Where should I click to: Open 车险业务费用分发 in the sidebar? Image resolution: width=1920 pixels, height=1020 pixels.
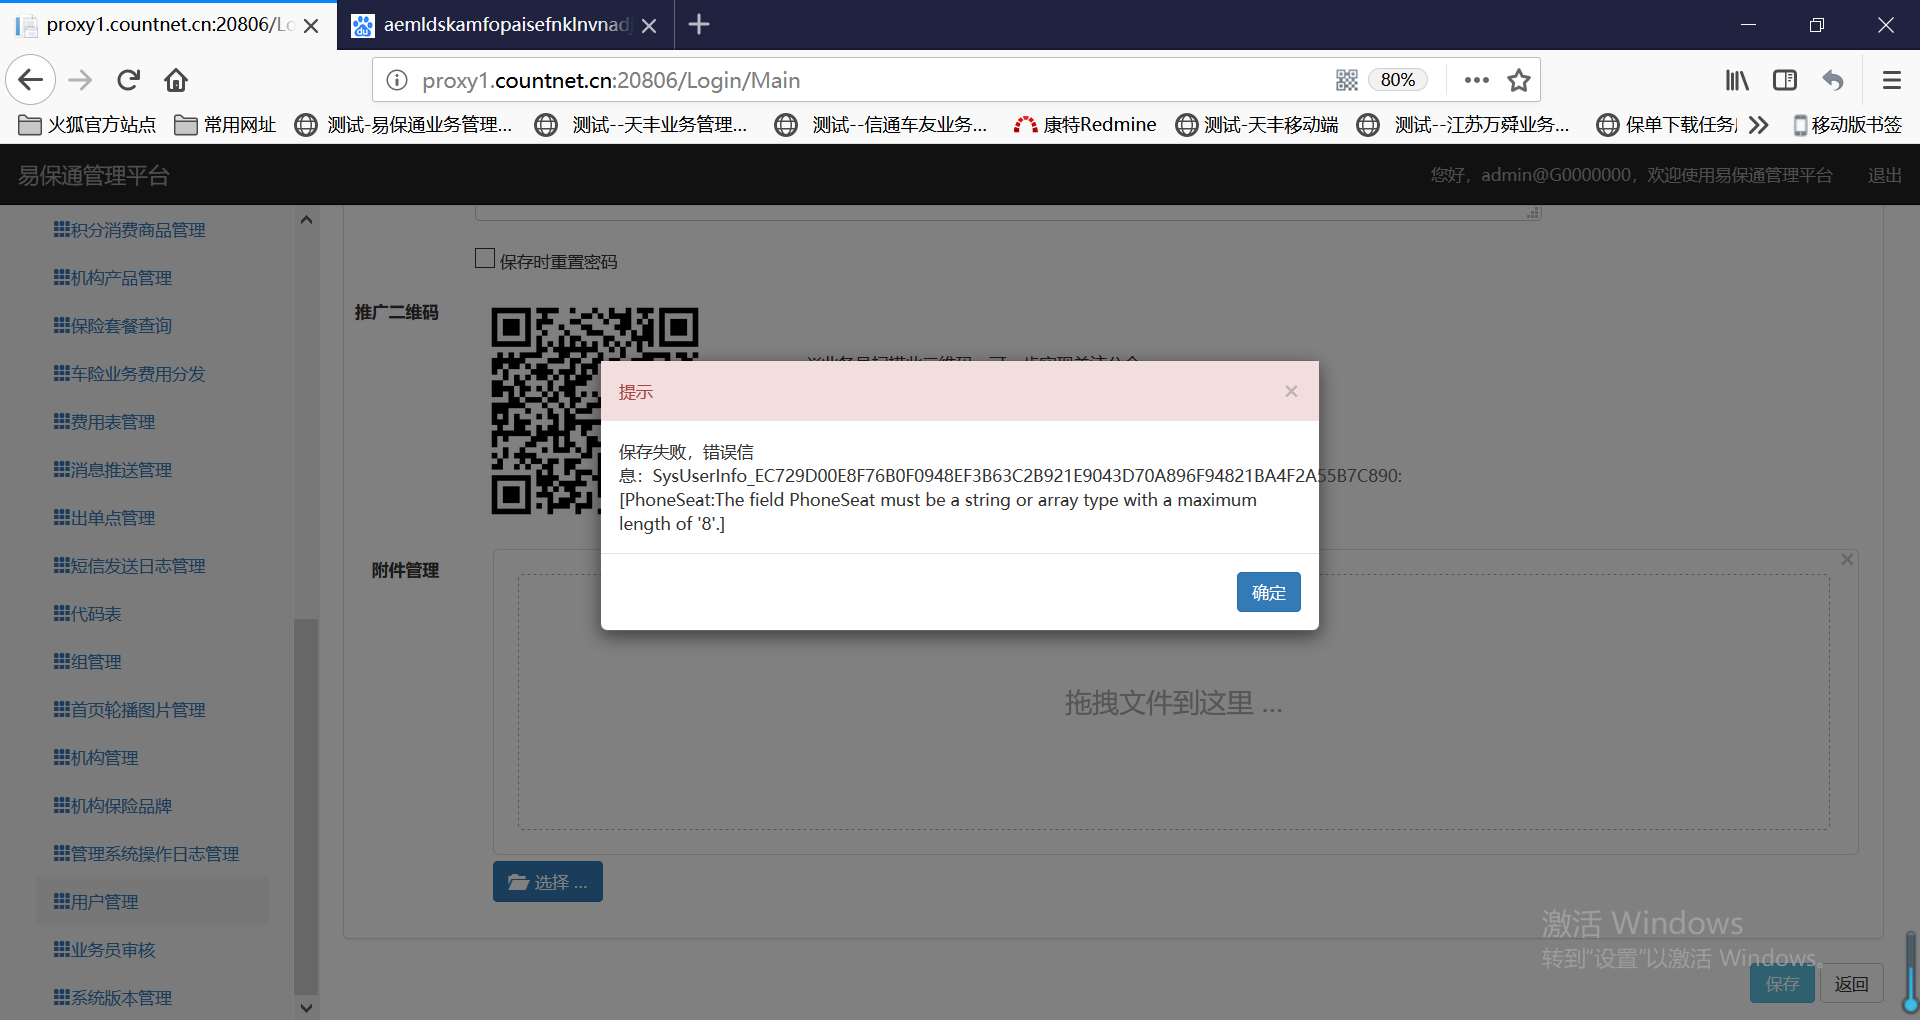(130, 374)
